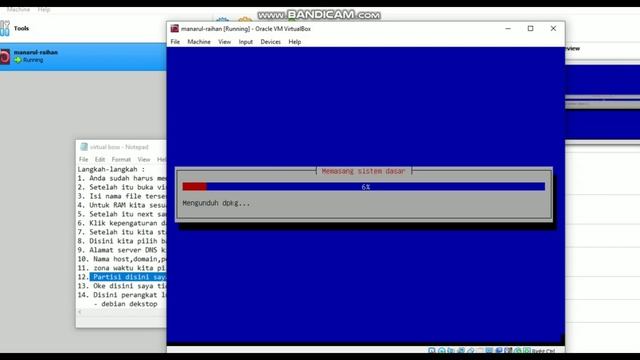Screen dimensions: 640x360
Task: Open Devices menu in VM window
Action: [270, 42]
